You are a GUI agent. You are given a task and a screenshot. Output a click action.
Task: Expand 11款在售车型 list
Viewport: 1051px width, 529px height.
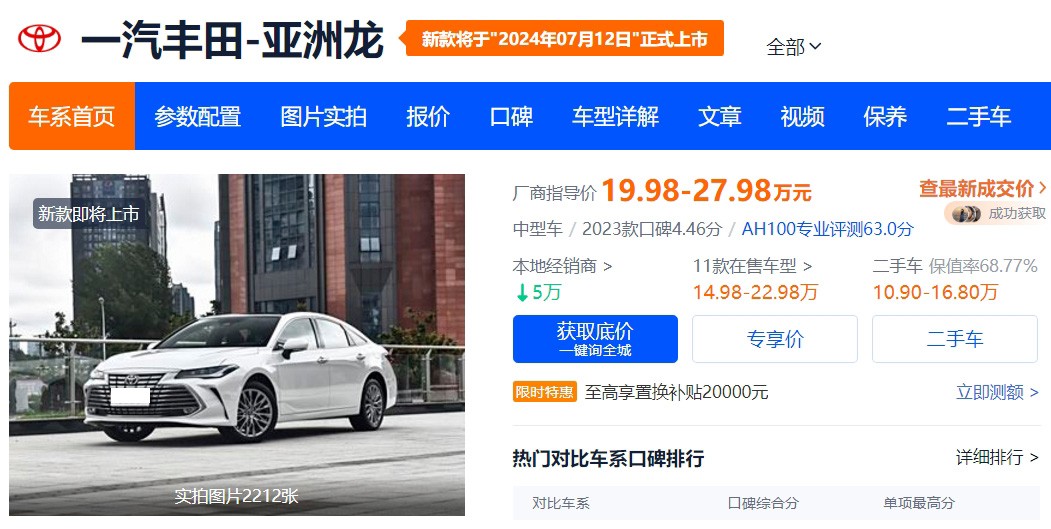point(752,266)
